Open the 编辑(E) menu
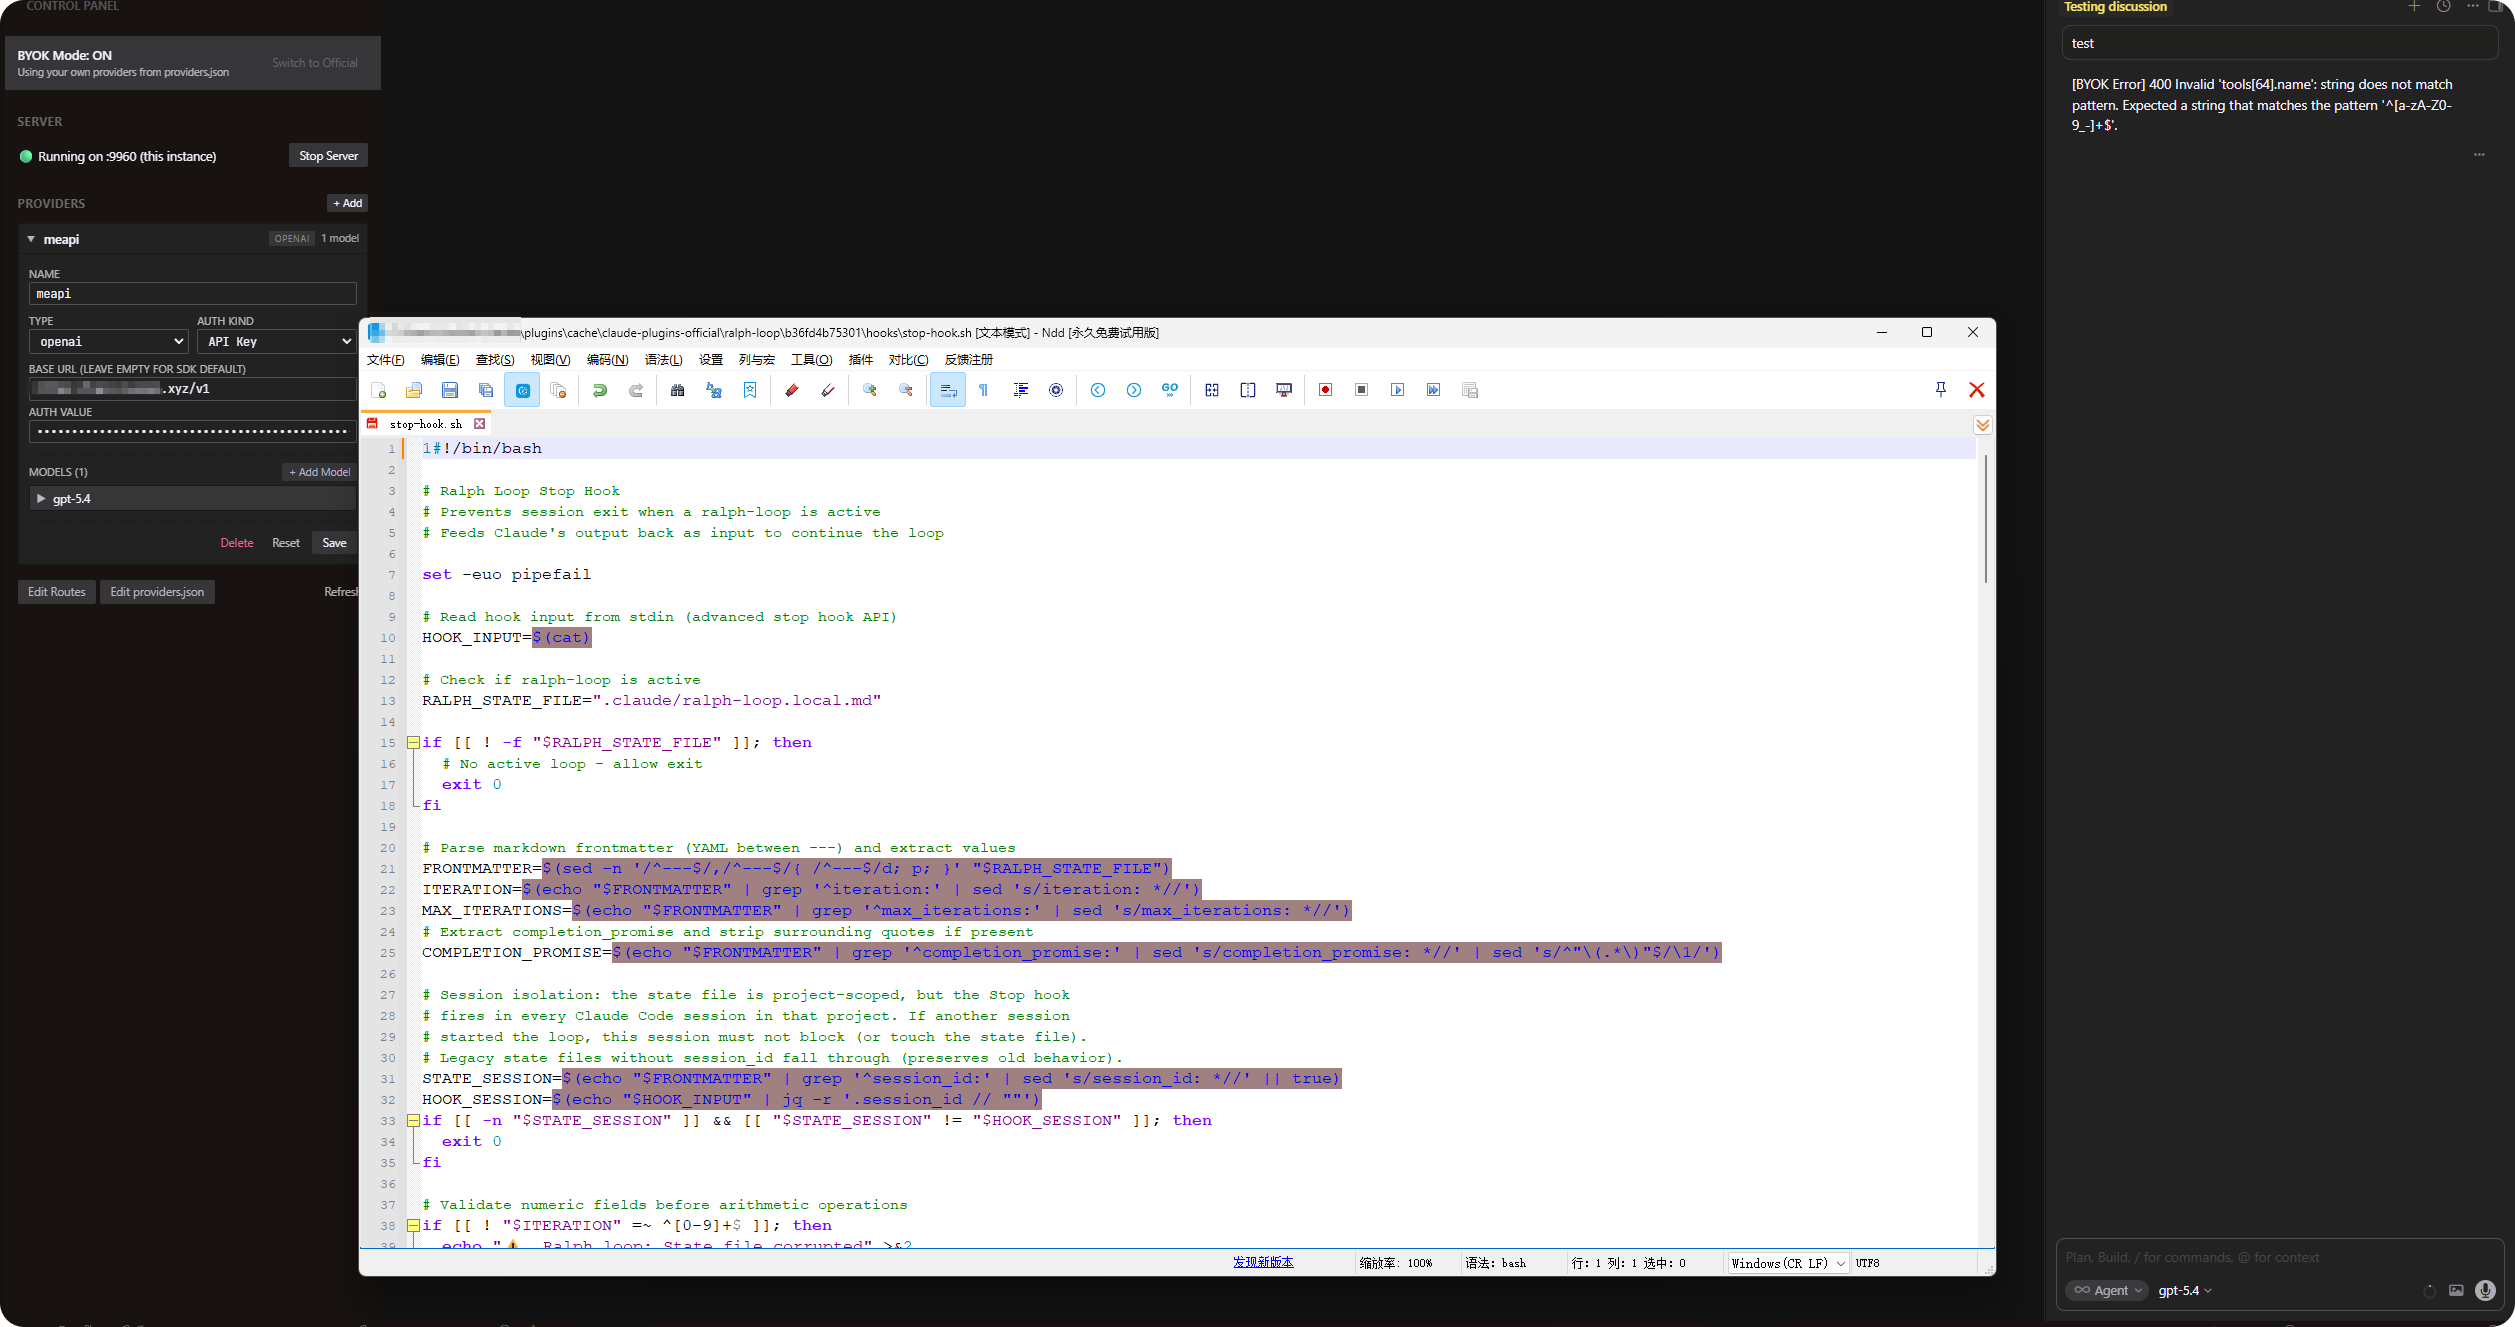Viewport: 2515px width, 1327px height. [440, 360]
